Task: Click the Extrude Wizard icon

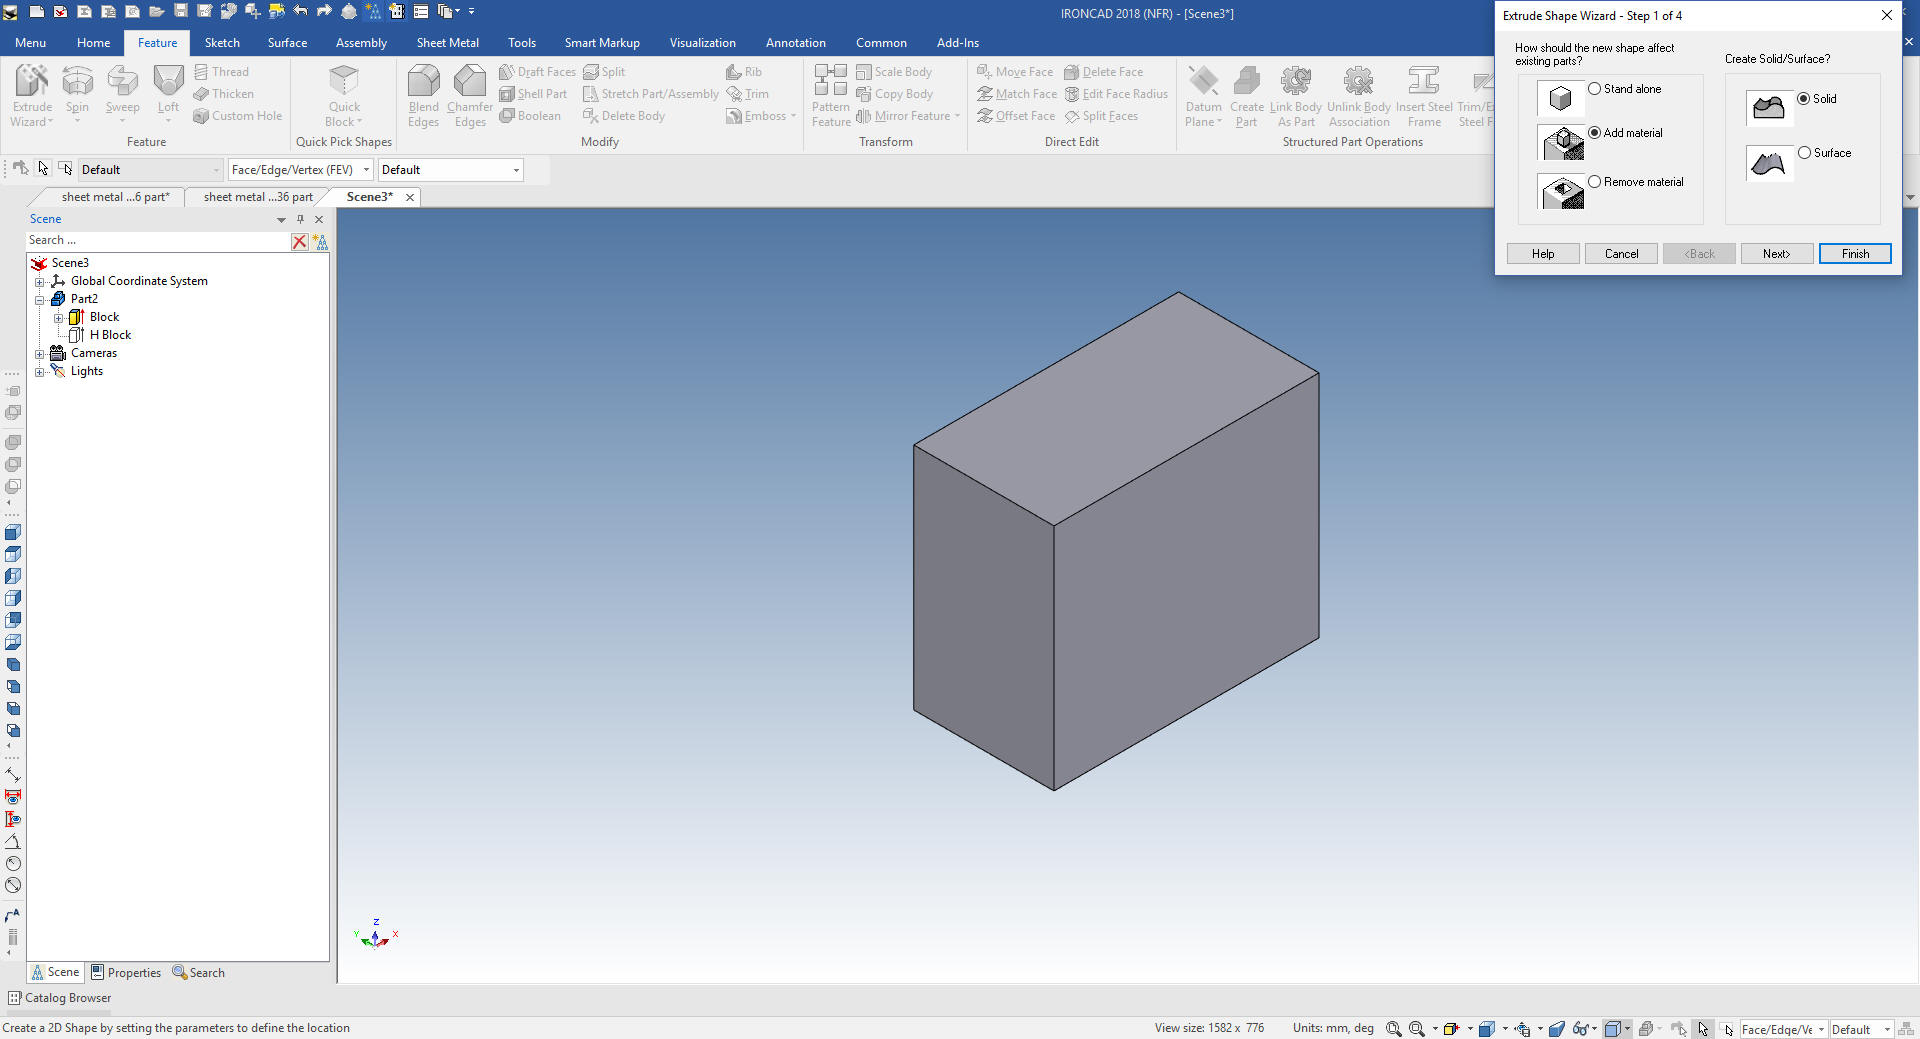Action: click(x=32, y=82)
